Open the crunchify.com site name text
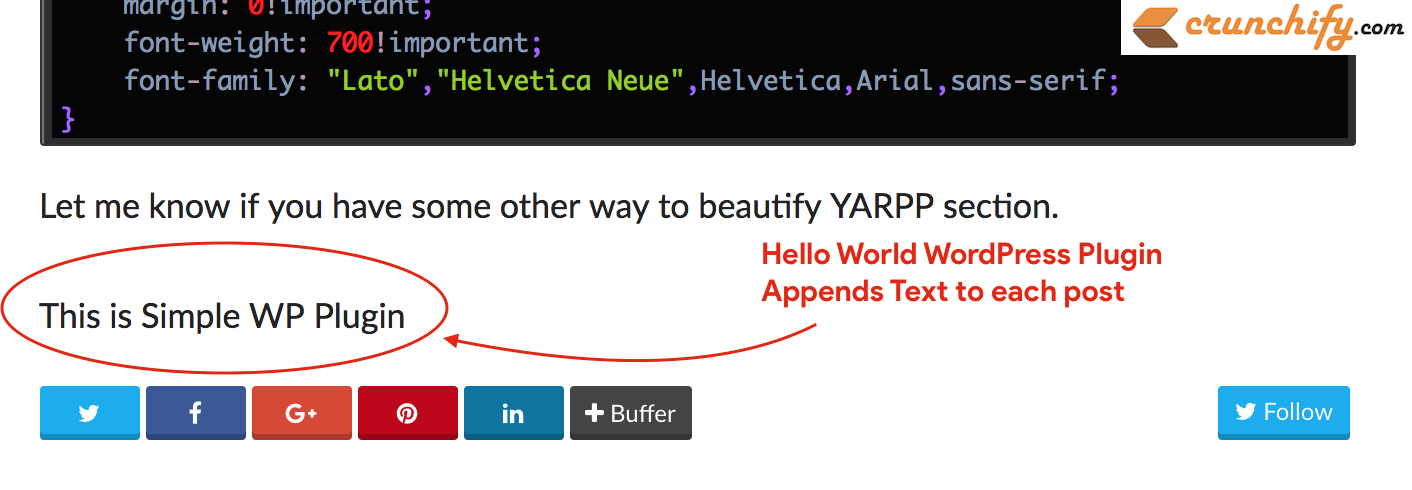1412x490 pixels. (x=1295, y=25)
